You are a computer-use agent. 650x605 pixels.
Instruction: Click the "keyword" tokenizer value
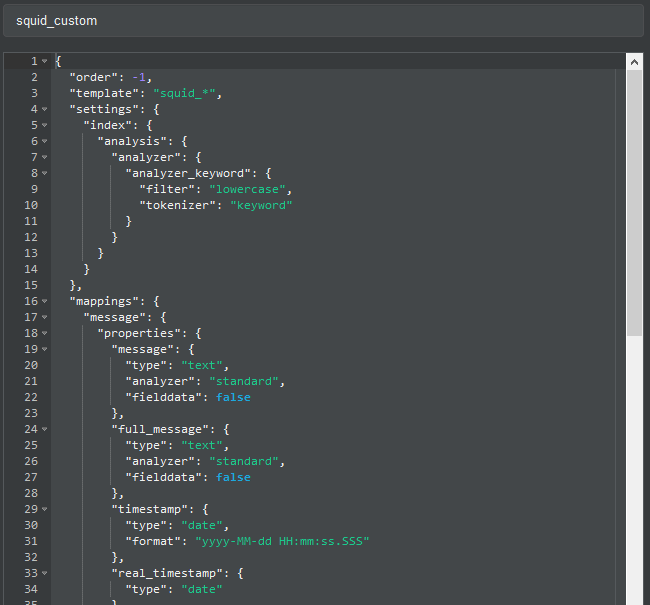[261, 205]
